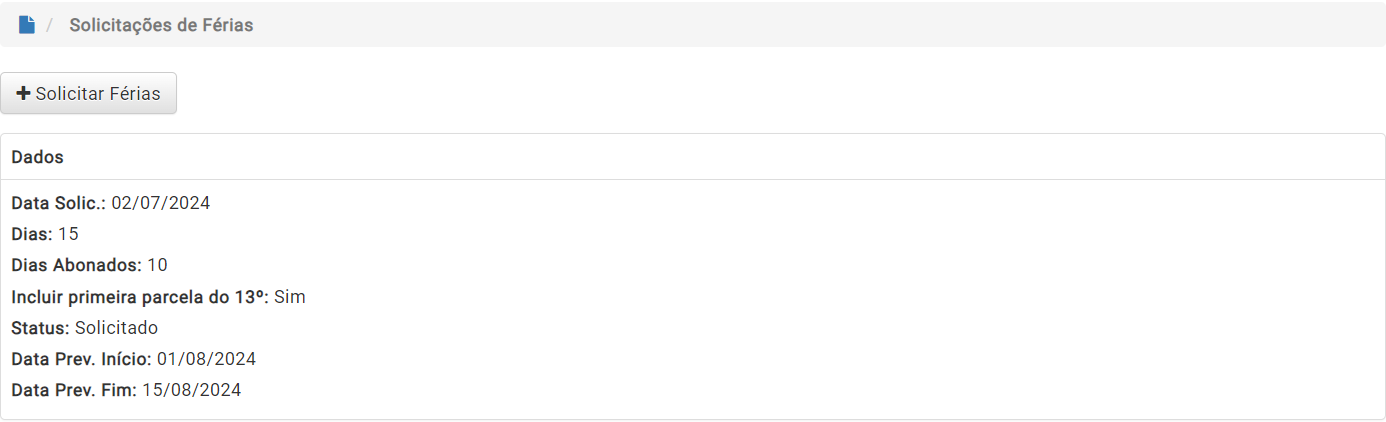This screenshot has width=1386, height=422.
Task: Click the document icon in the breadcrumb
Action: 27,25
